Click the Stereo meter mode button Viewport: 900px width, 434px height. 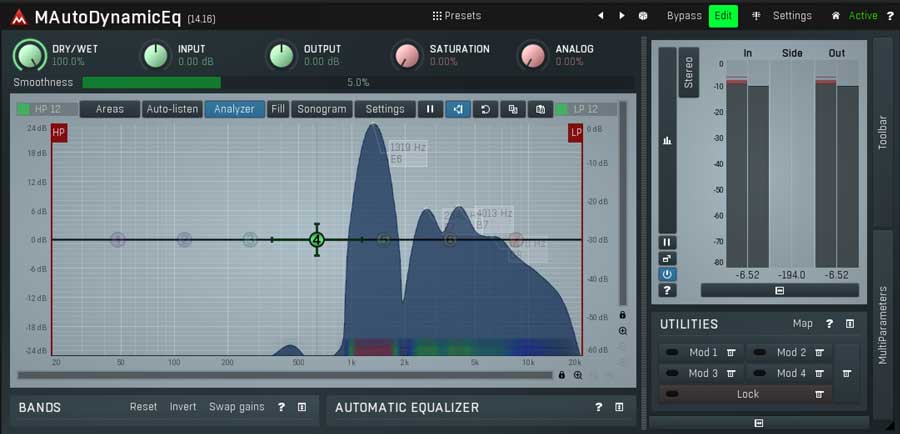pos(689,72)
